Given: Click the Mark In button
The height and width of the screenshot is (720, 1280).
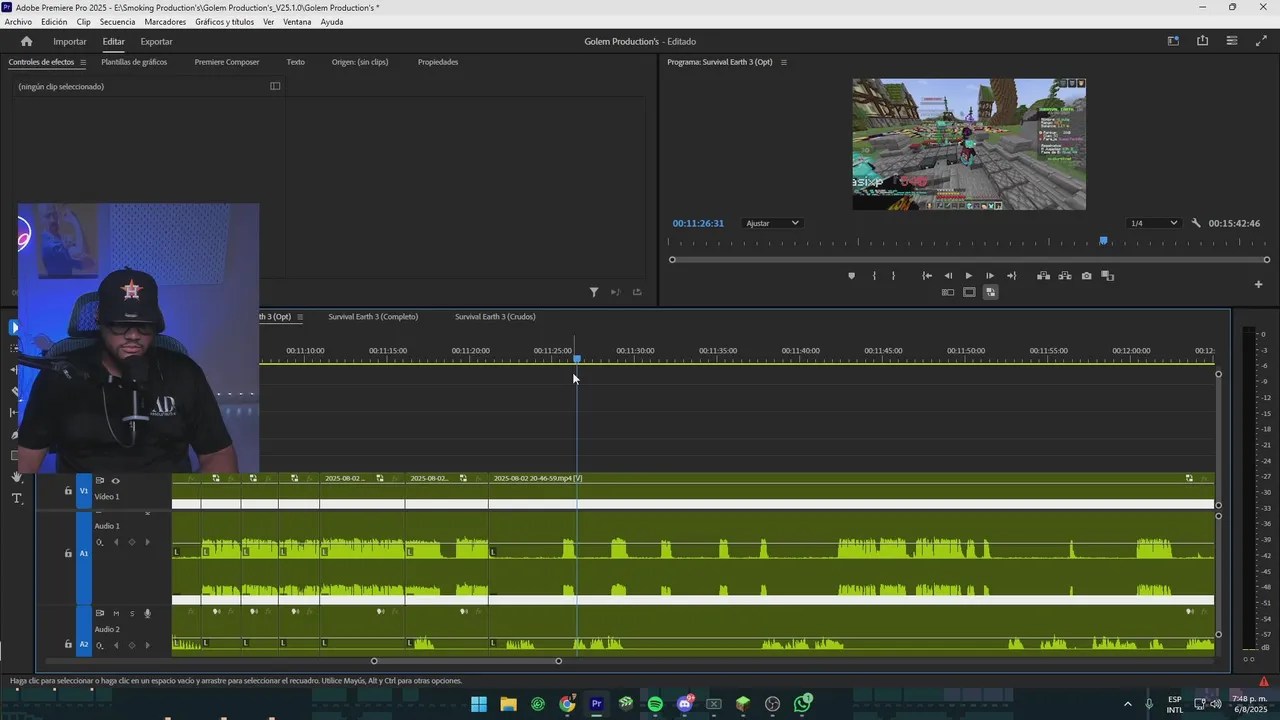Looking at the screenshot, I should (874, 276).
